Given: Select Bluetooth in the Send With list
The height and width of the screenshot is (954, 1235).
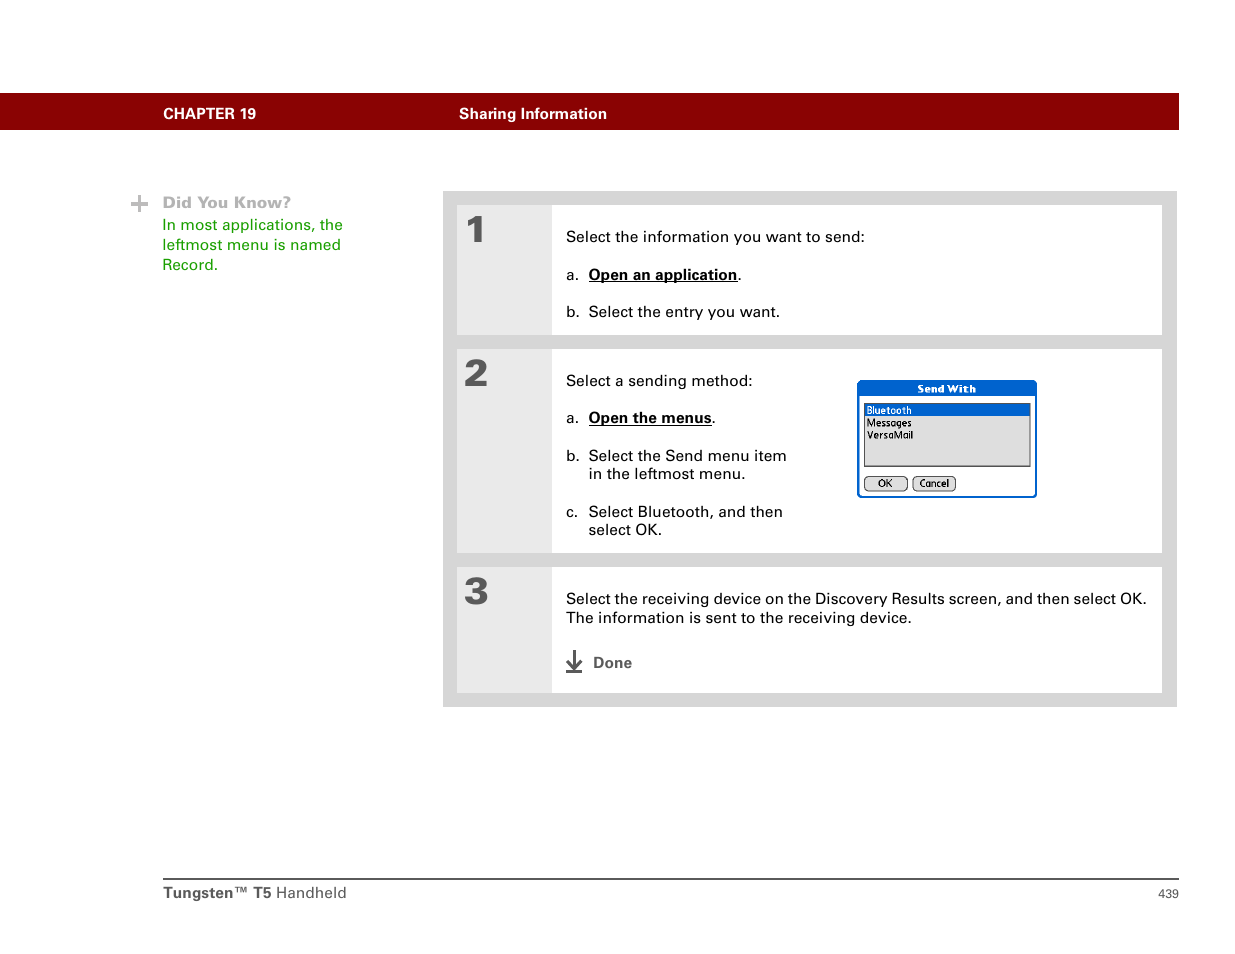Looking at the screenshot, I should coord(946,411).
